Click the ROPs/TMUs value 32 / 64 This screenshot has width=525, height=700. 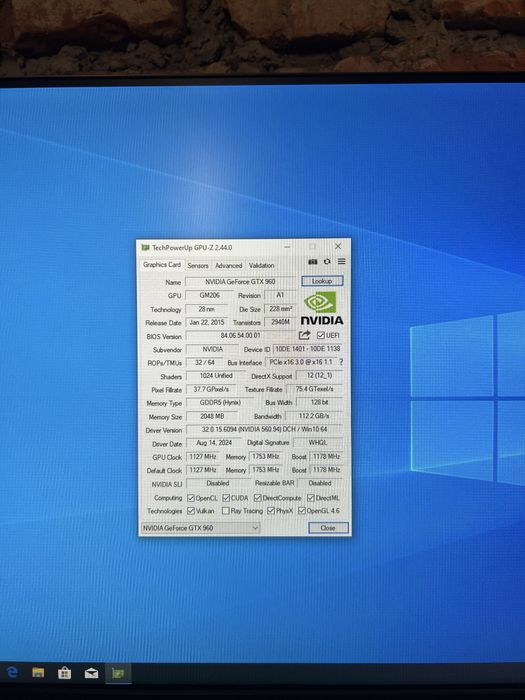point(204,362)
